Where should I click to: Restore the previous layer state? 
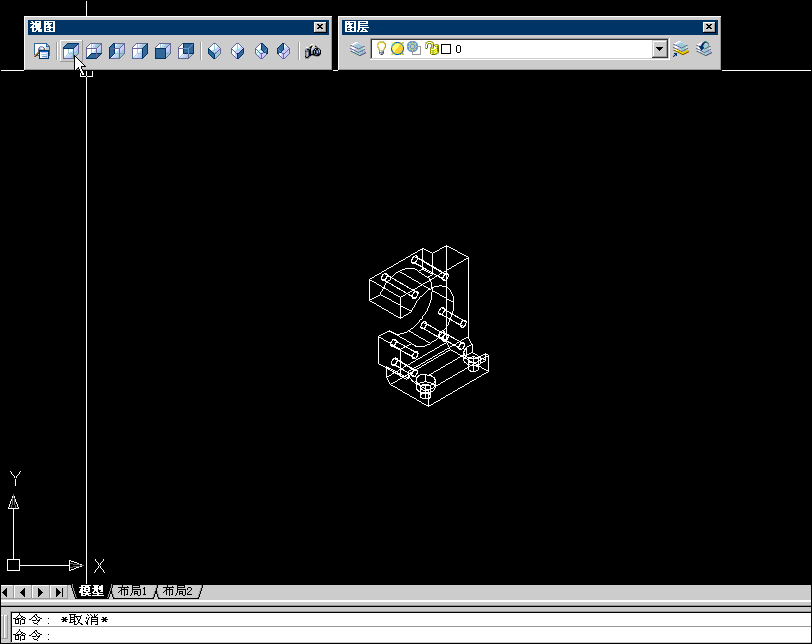pyautogui.click(x=704, y=49)
